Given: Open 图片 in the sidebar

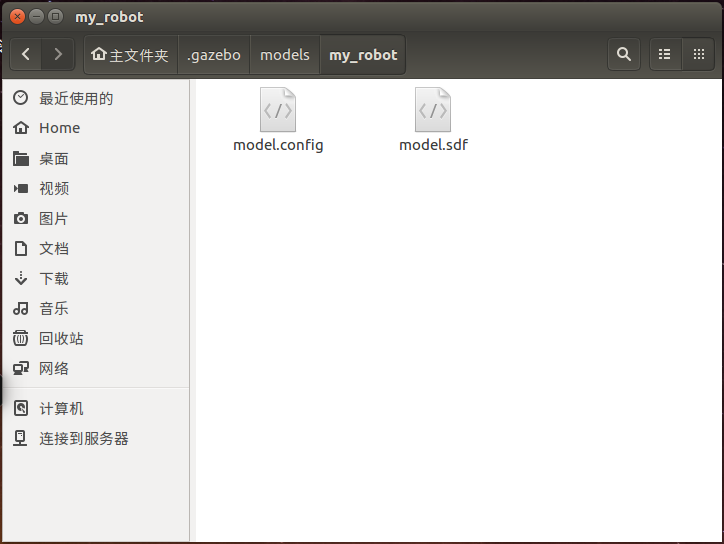Looking at the screenshot, I should (96, 218).
